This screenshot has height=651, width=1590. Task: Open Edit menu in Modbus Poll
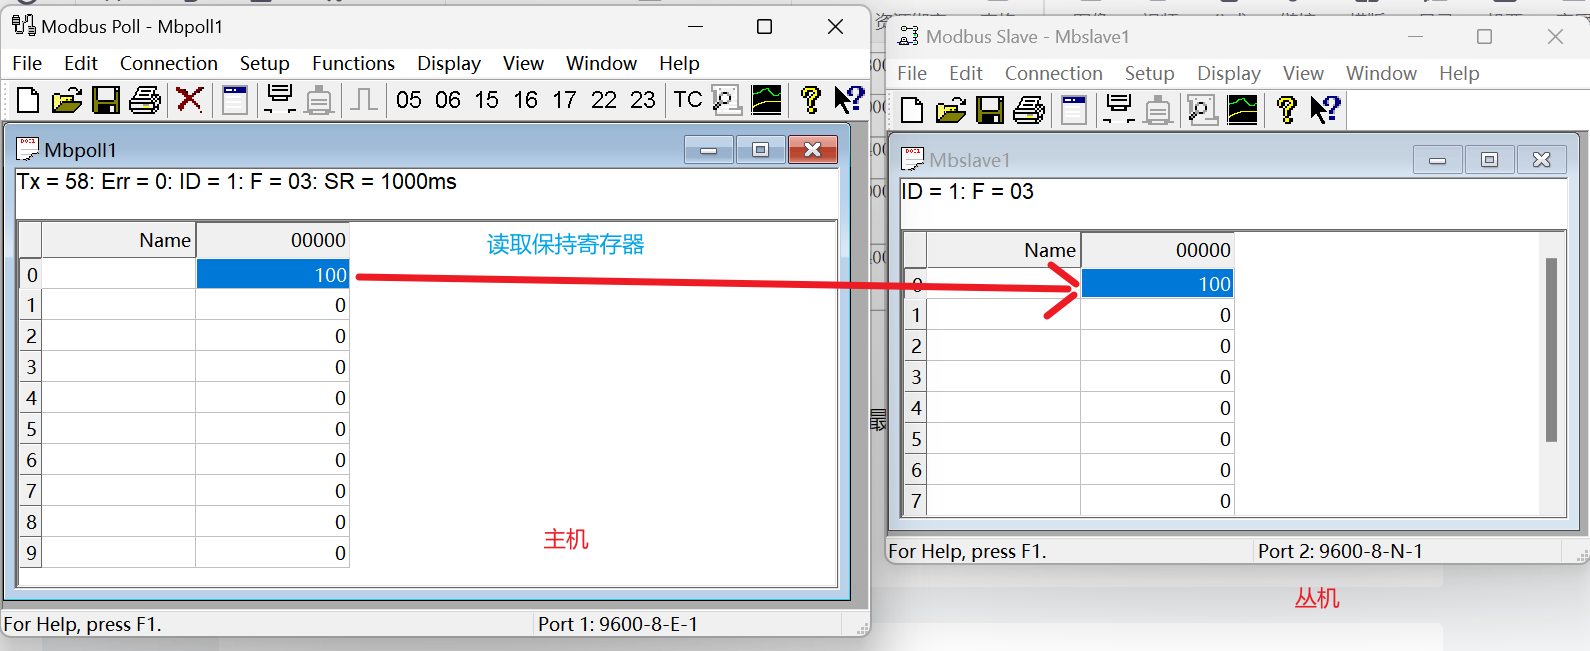[x=81, y=63]
